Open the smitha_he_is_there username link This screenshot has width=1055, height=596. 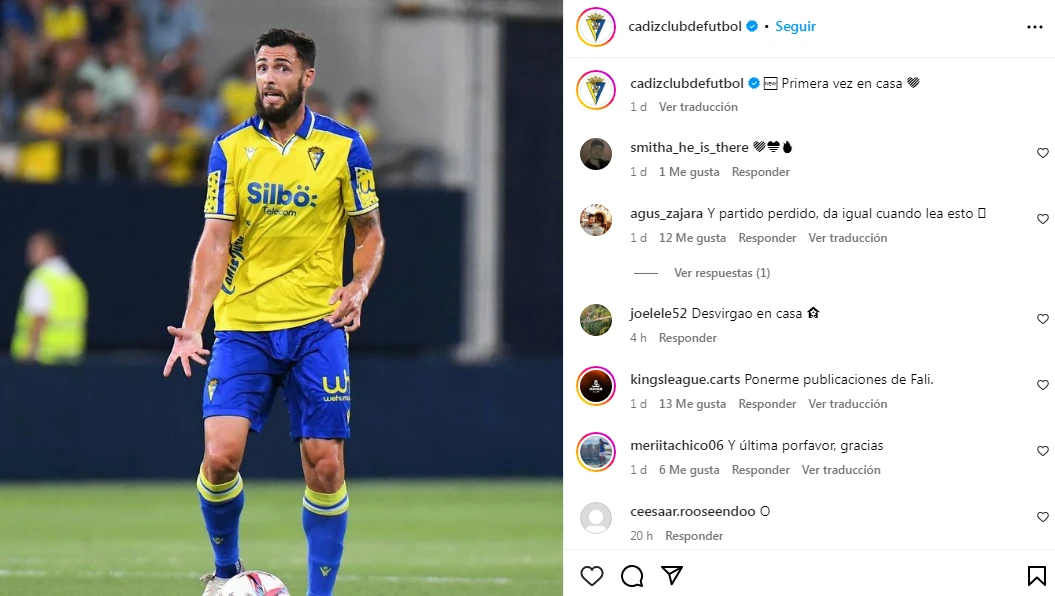tap(689, 147)
